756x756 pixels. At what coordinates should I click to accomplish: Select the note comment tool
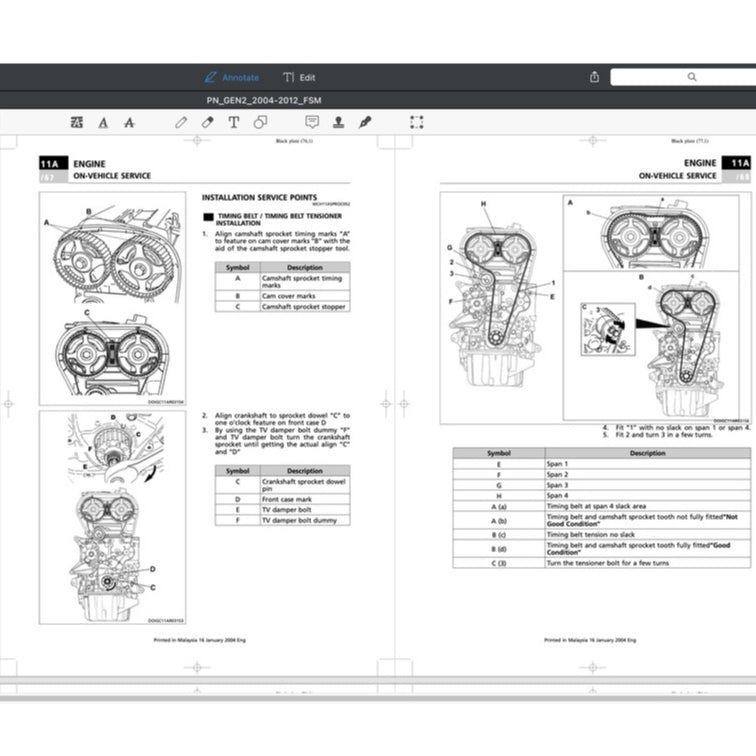pyautogui.click(x=312, y=122)
